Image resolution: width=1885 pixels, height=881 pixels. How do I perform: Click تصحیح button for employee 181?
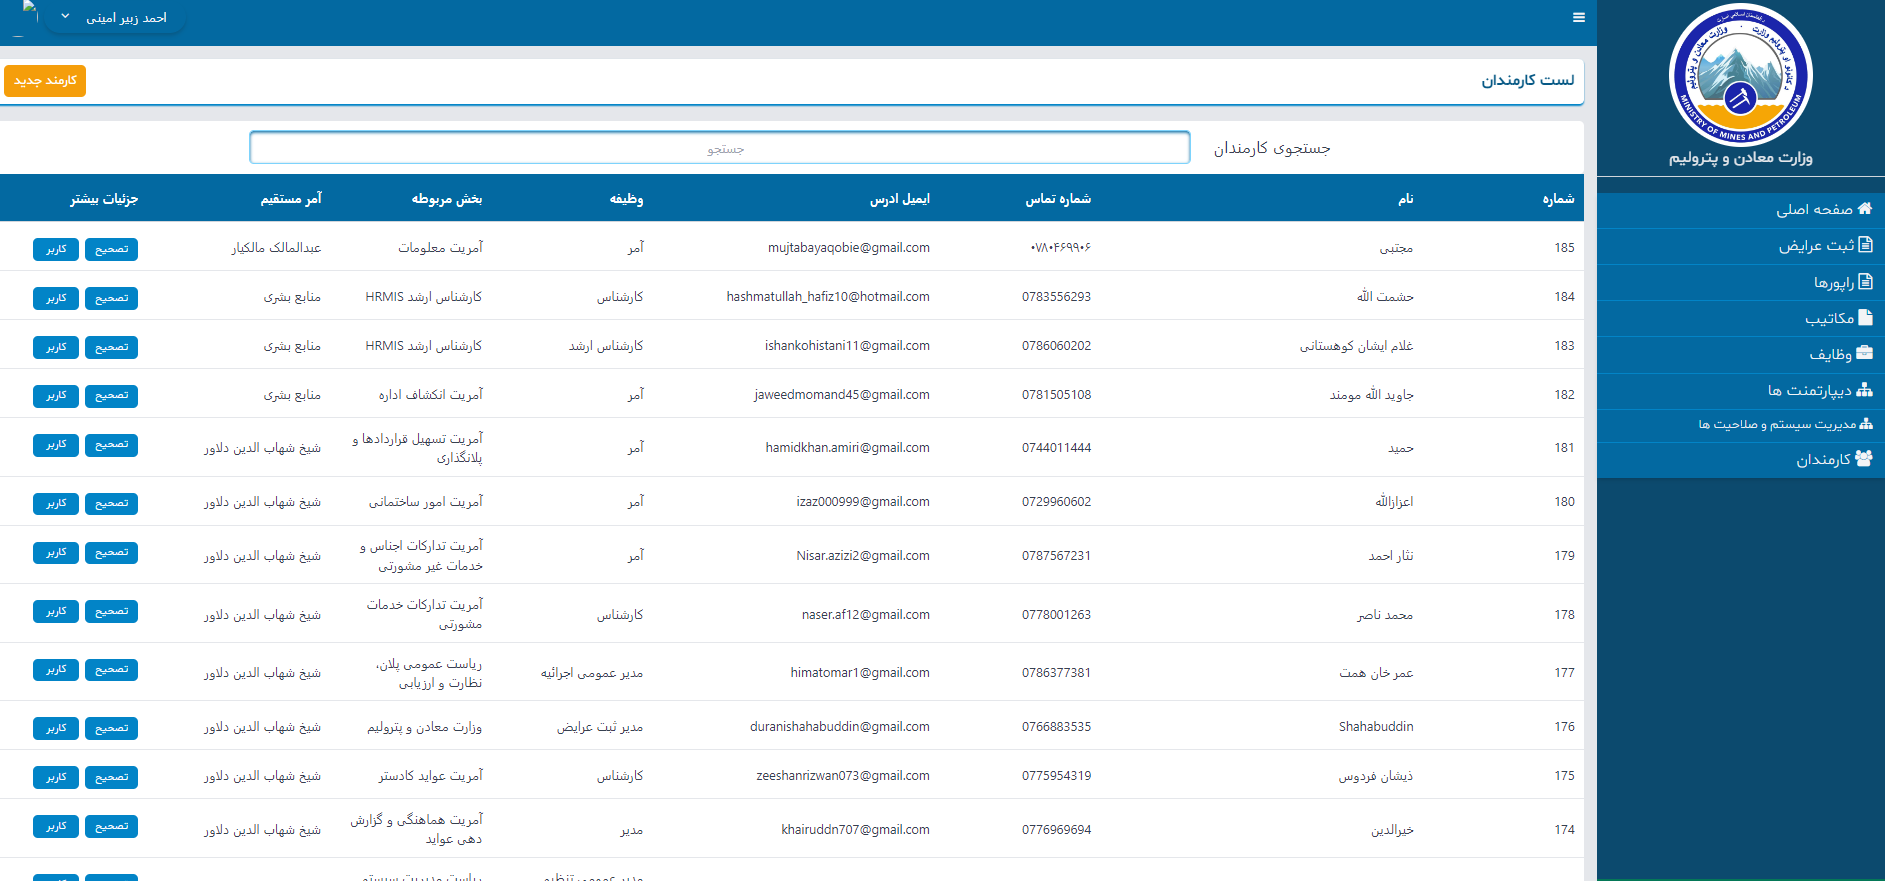[x=111, y=444]
